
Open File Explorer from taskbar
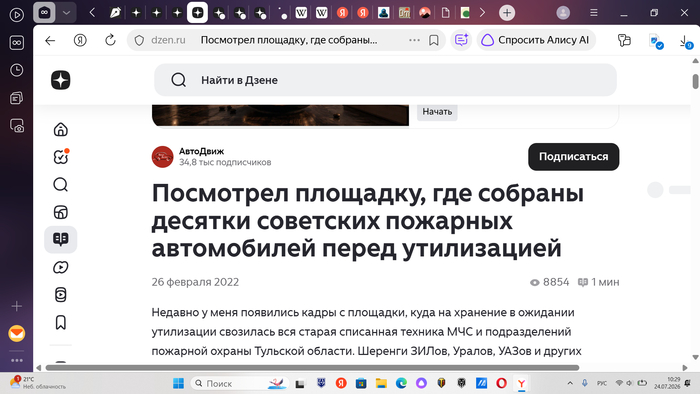click(381, 383)
